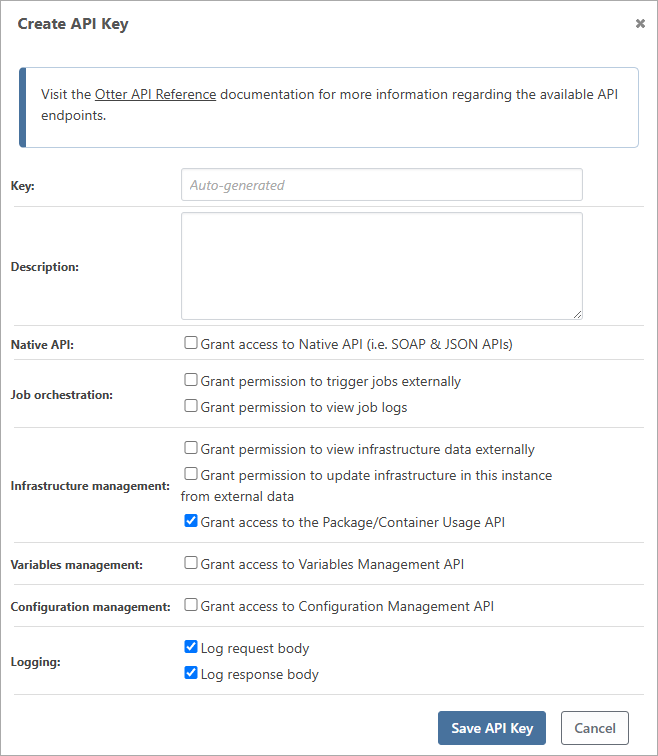Check view infrastructure data externally
658x756 pixels.
(x=191, y=448)
